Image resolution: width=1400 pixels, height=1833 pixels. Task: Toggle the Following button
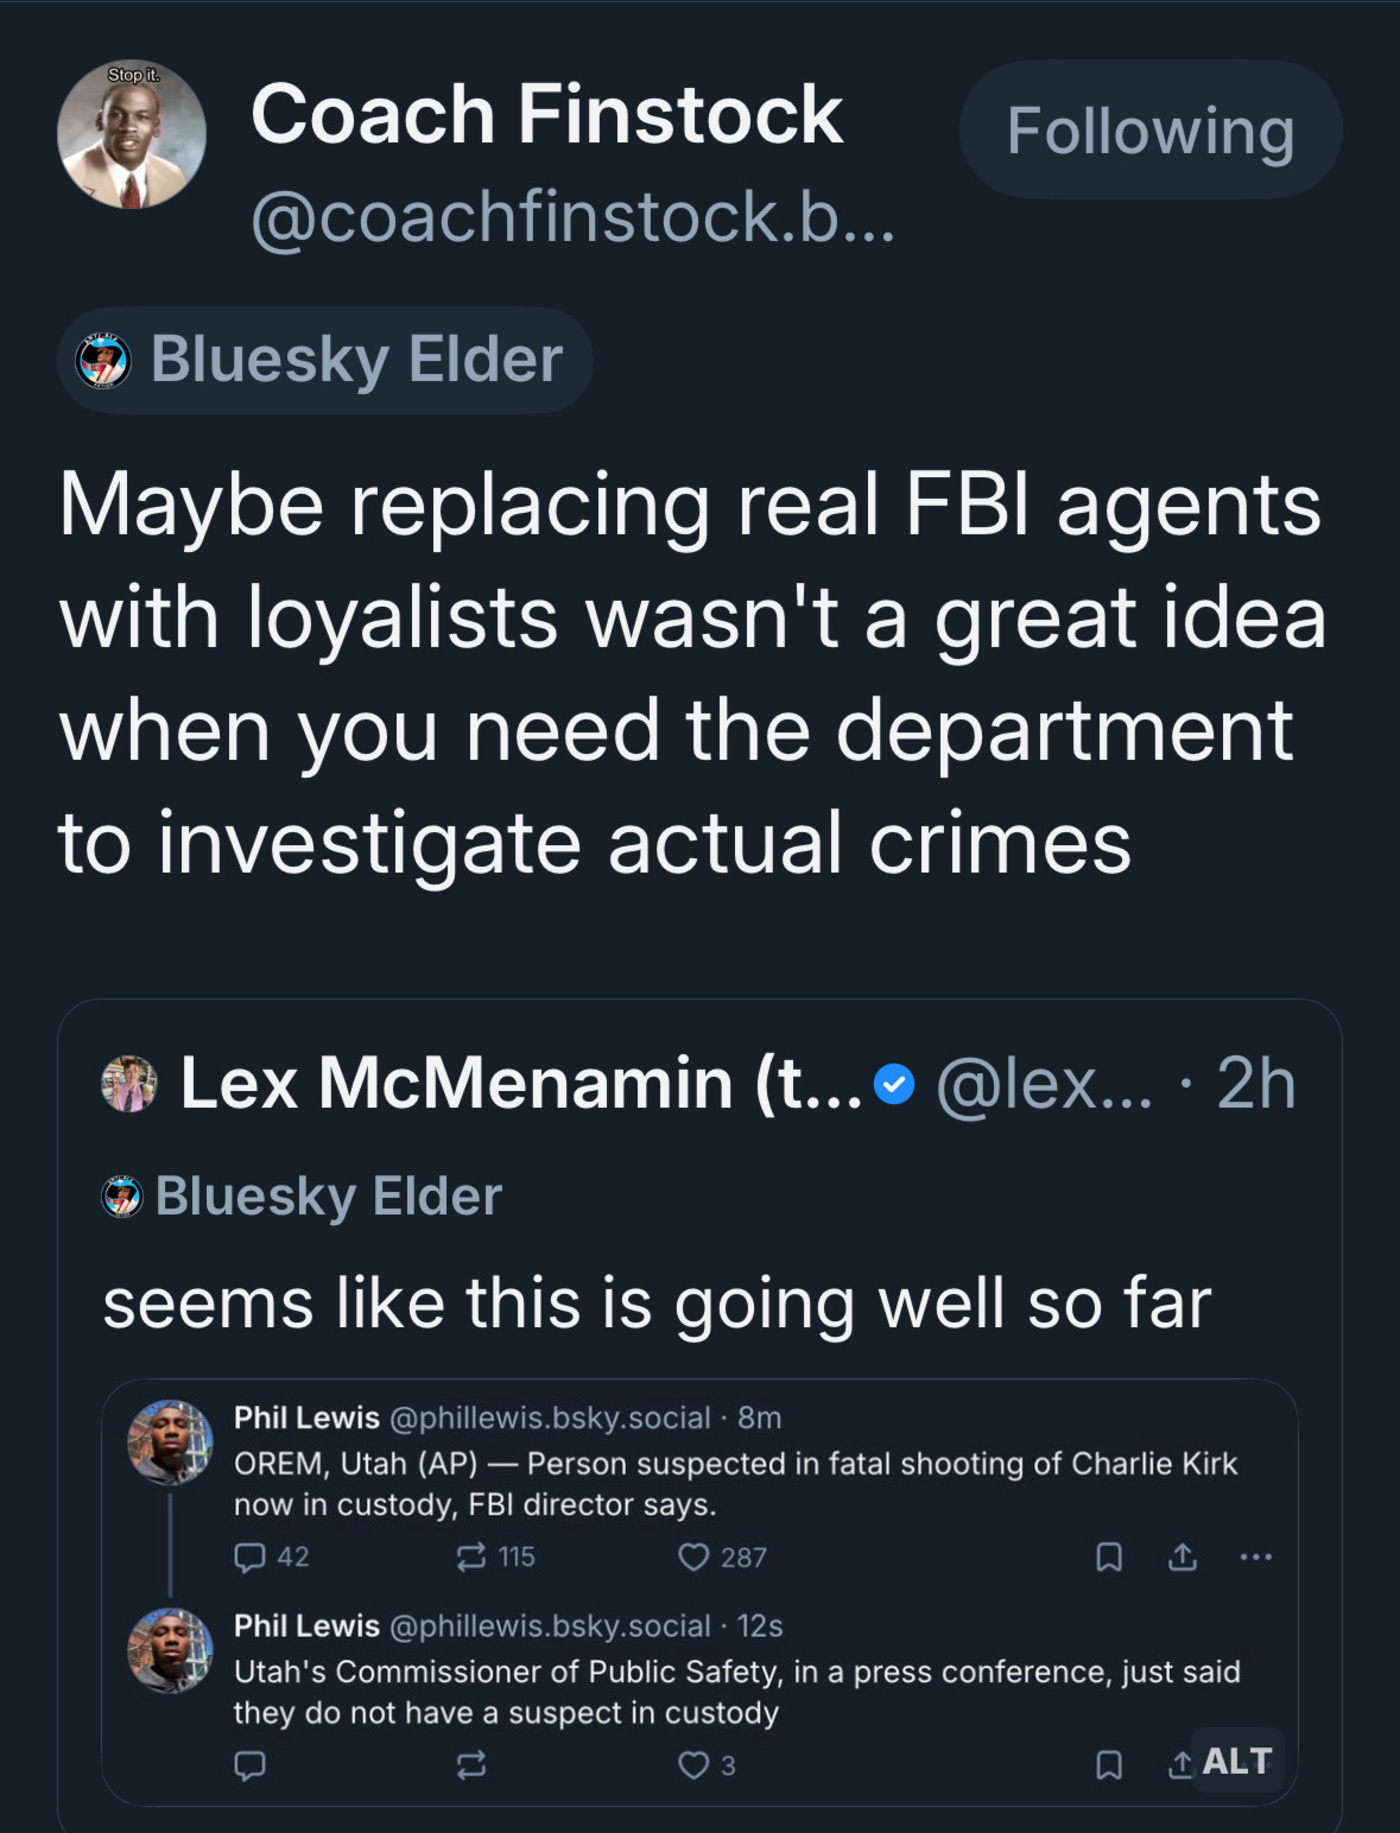point(1150,130)
